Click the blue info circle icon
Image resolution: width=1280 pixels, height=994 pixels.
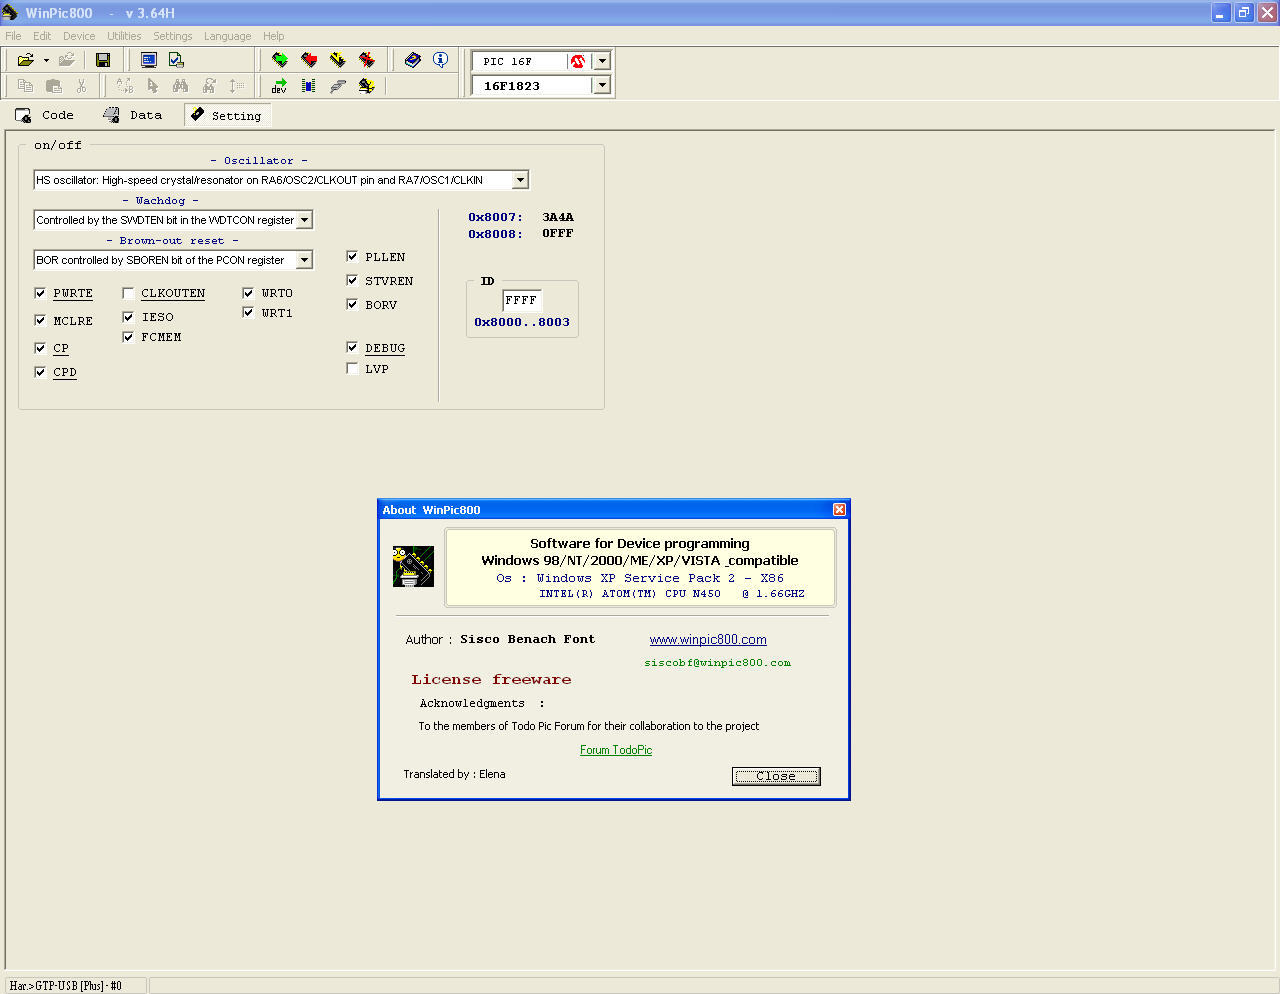coord(440,60)
